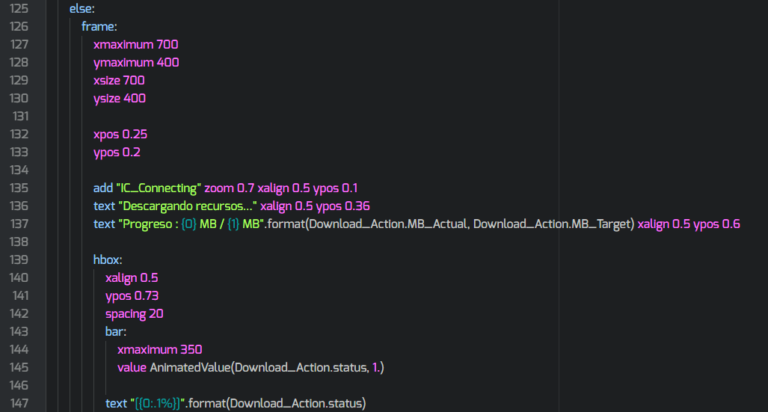Select the ysize 400 line
Image resolution: width=768 pixels, height=412 pixels.
pyautogui.click(x=119, y=98)
